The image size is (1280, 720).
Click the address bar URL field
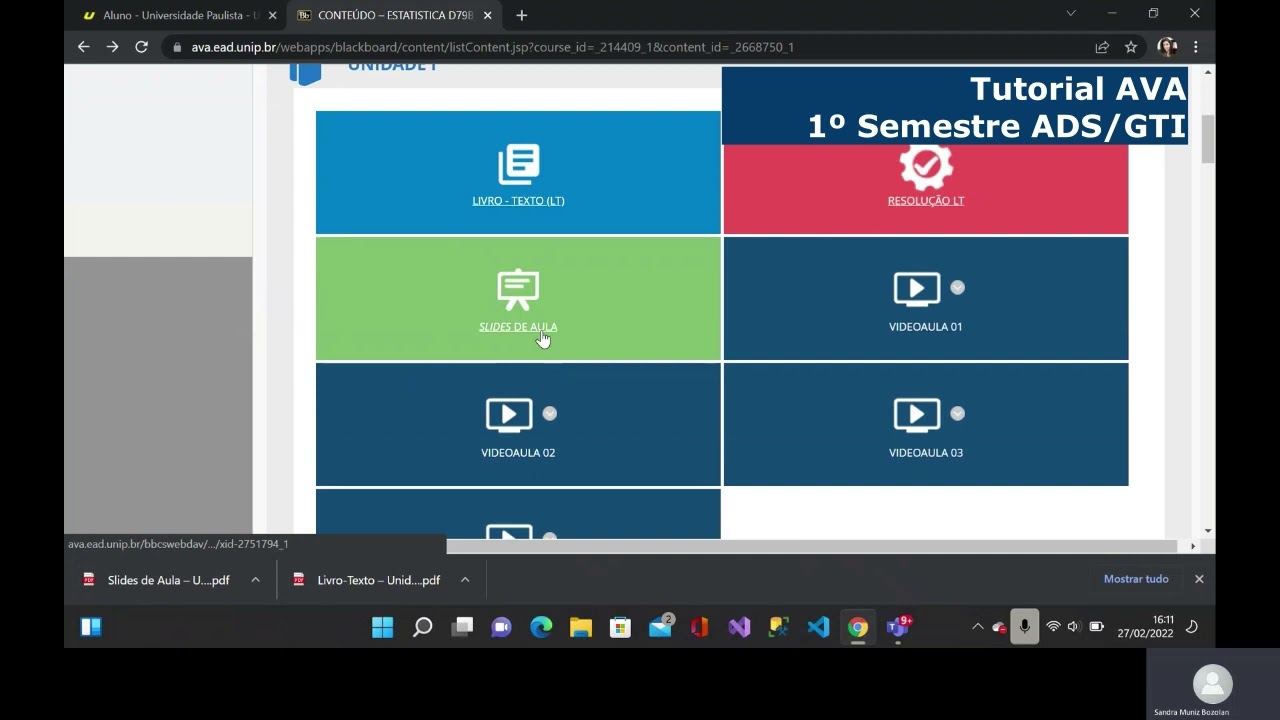(x=630, y=47)
